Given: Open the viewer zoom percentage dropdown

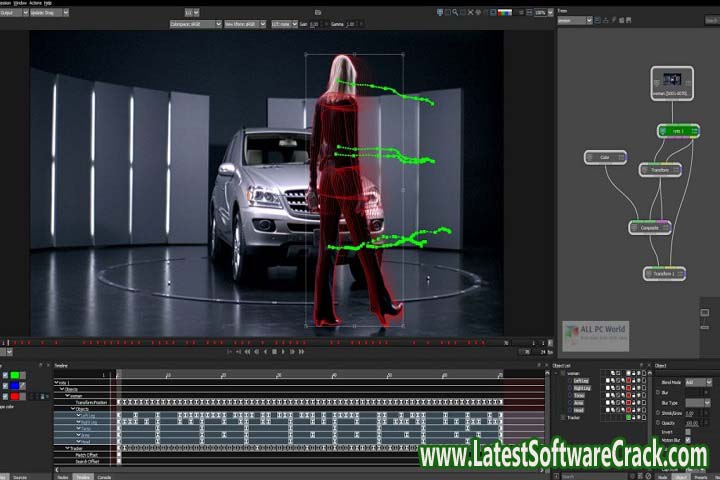Looking at the screenshot, I should [543, 13].
